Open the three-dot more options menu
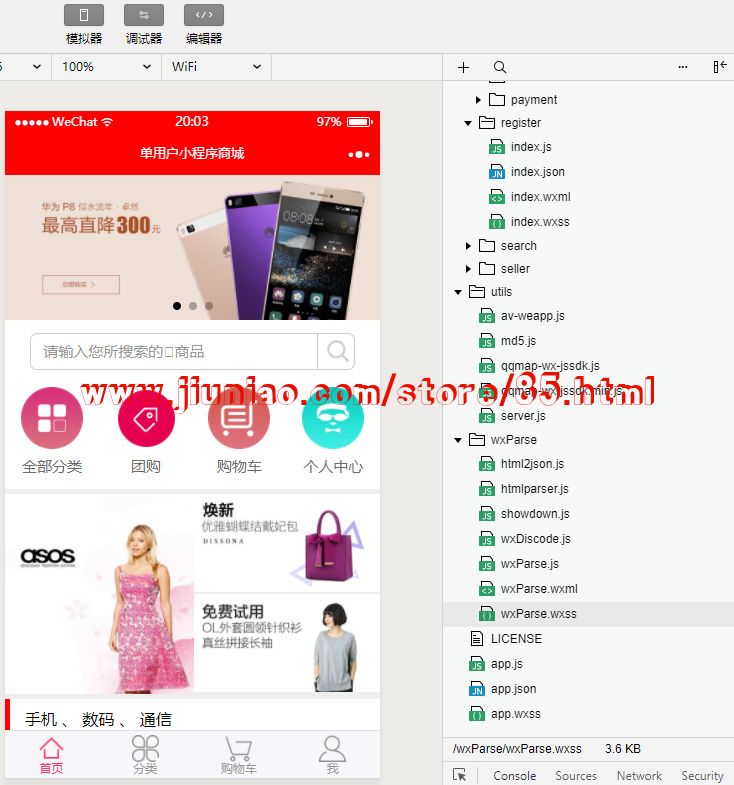The height and width of the screenshot is (785, 734). click(x=682, y=67)
